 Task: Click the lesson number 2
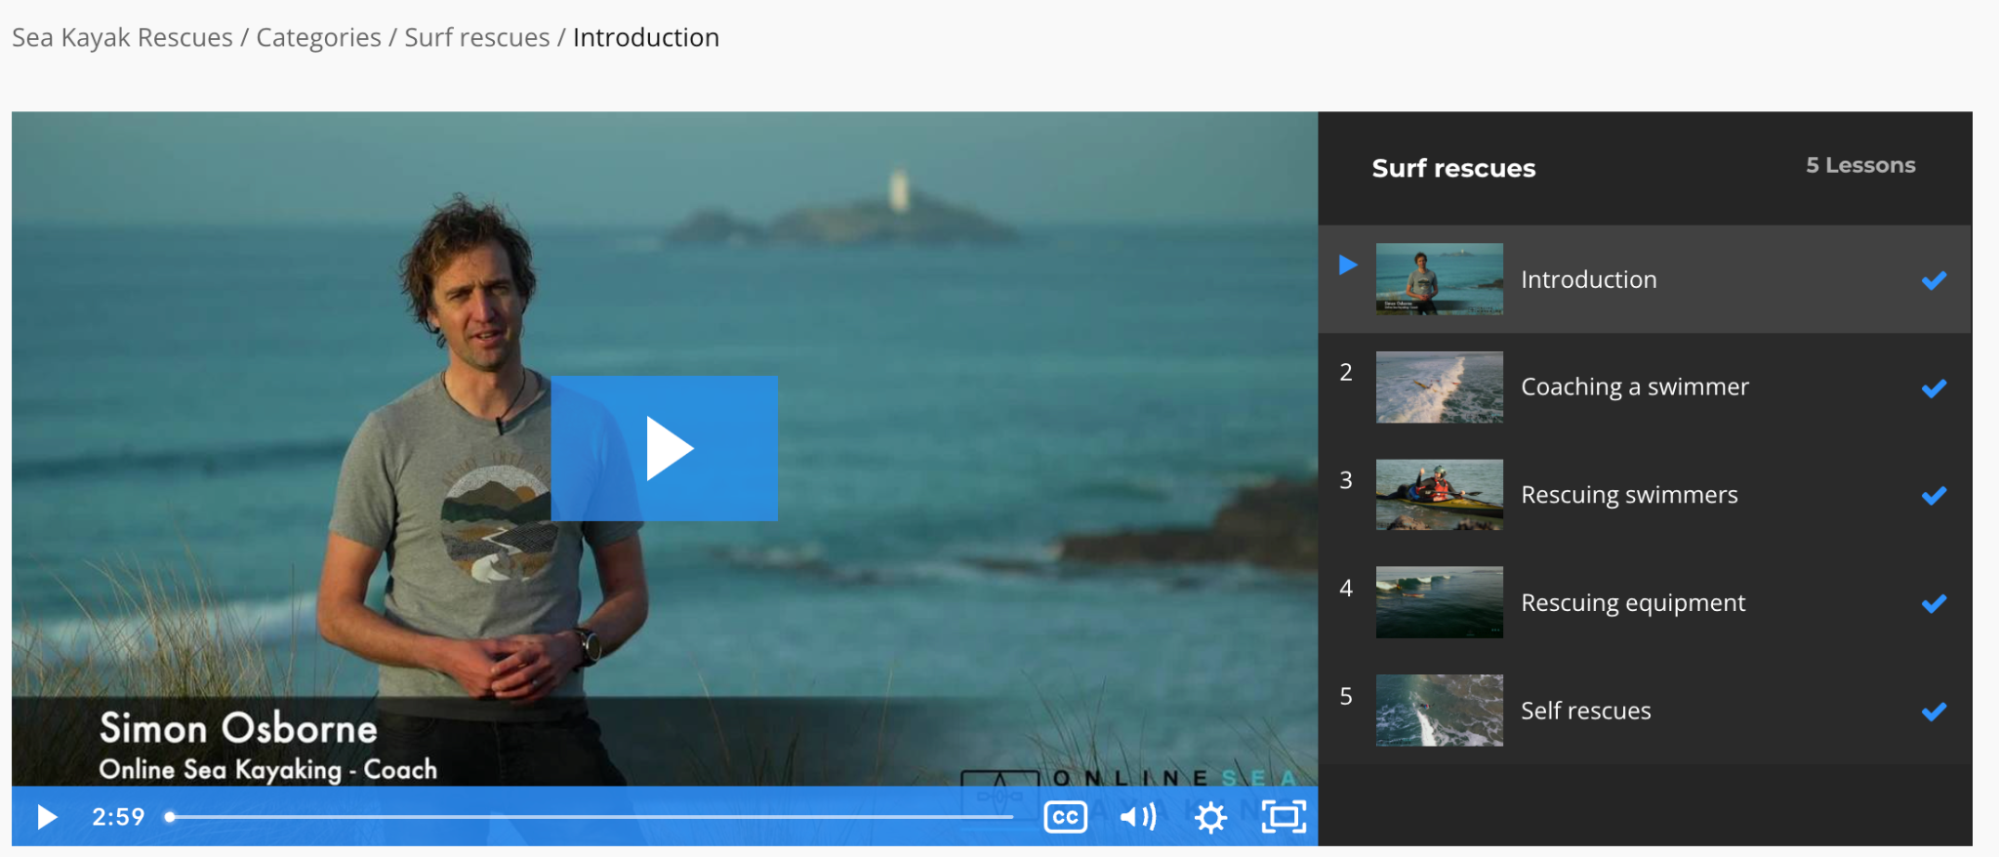coord(1346,373)
